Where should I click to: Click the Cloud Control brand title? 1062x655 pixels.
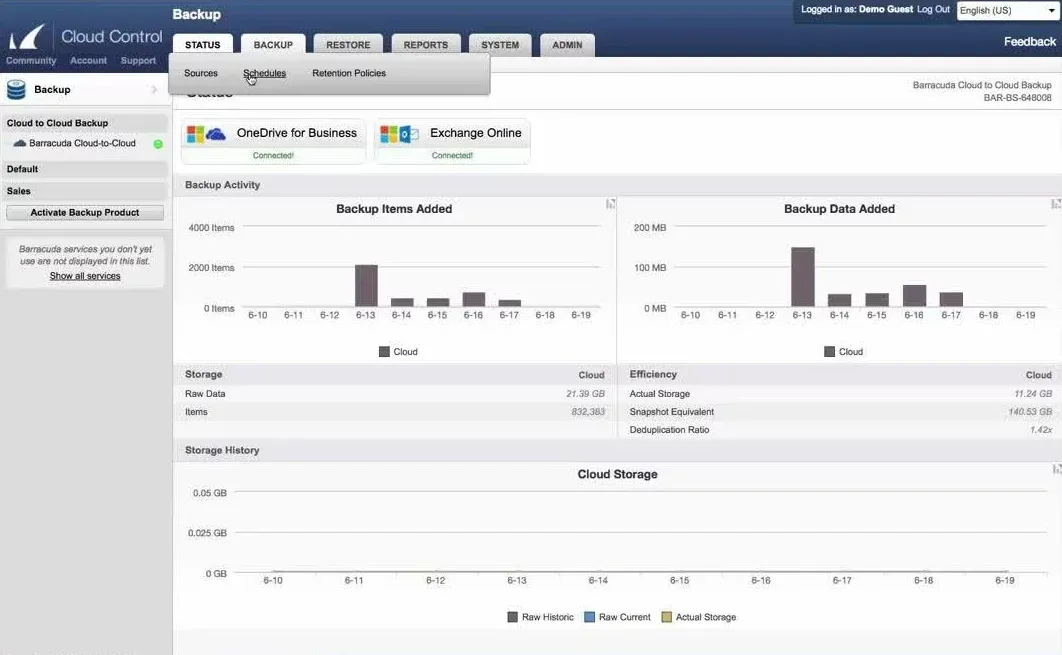[112, 37]
